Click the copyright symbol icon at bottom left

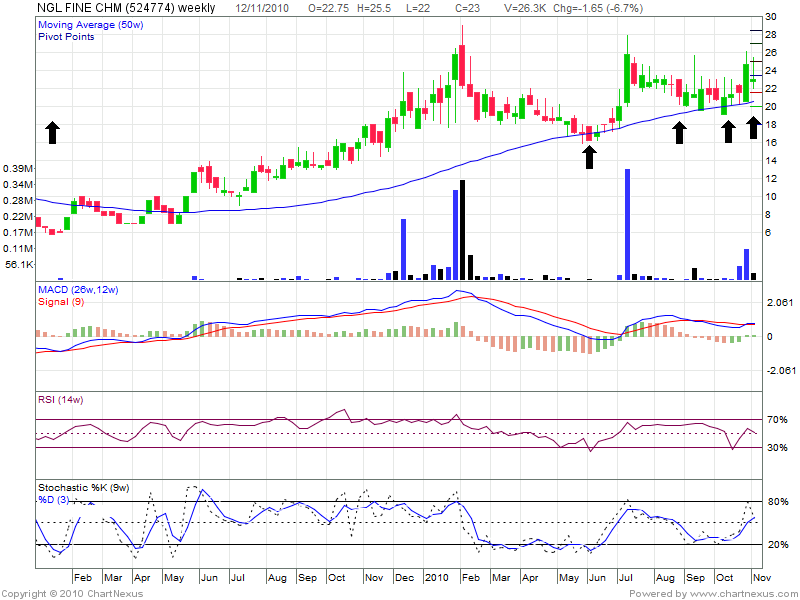[7, 593]
